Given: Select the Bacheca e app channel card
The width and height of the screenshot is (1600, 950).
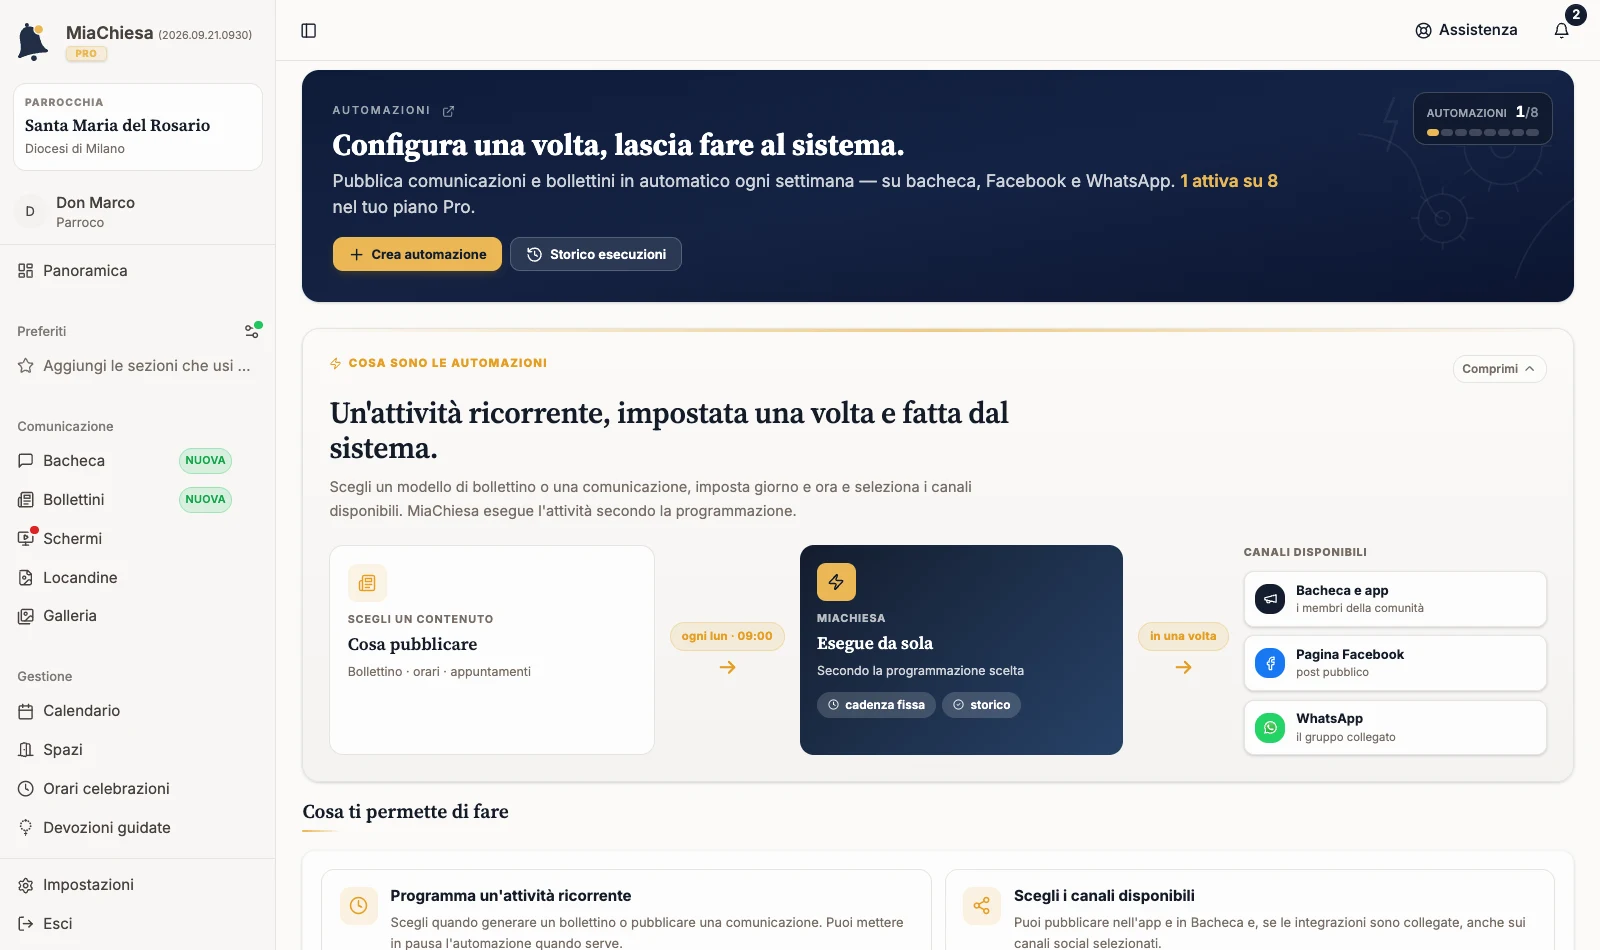Looking at the screenshot, I should coord(1395,599).
